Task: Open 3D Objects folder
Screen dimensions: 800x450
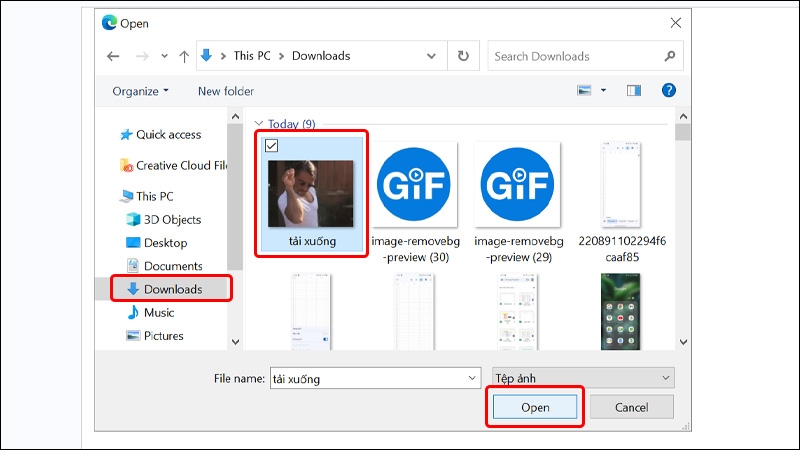Action: pyautogui.click(x=164, y=219)
